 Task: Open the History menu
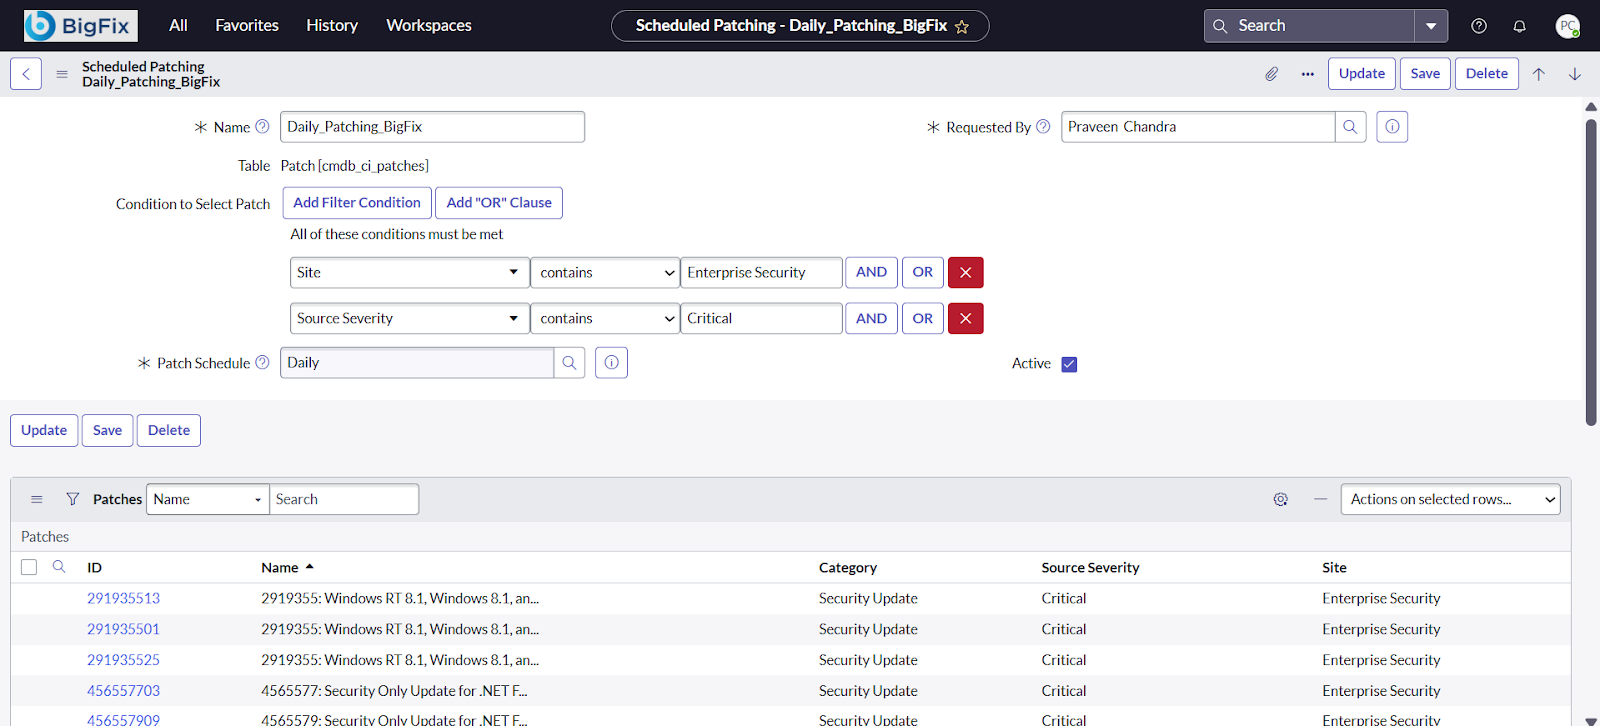coord(332,26)
